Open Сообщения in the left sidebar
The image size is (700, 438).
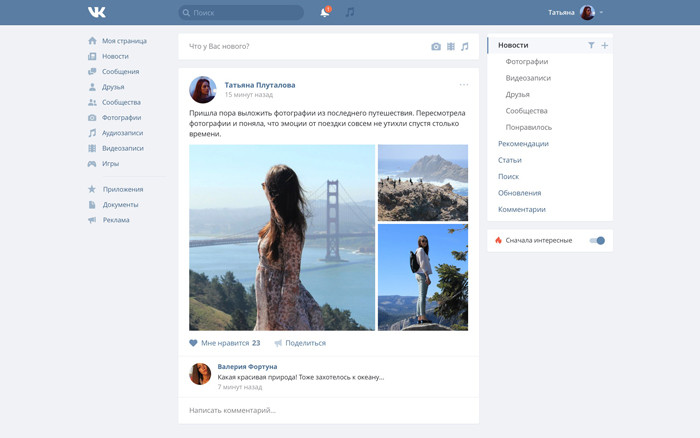120,72
